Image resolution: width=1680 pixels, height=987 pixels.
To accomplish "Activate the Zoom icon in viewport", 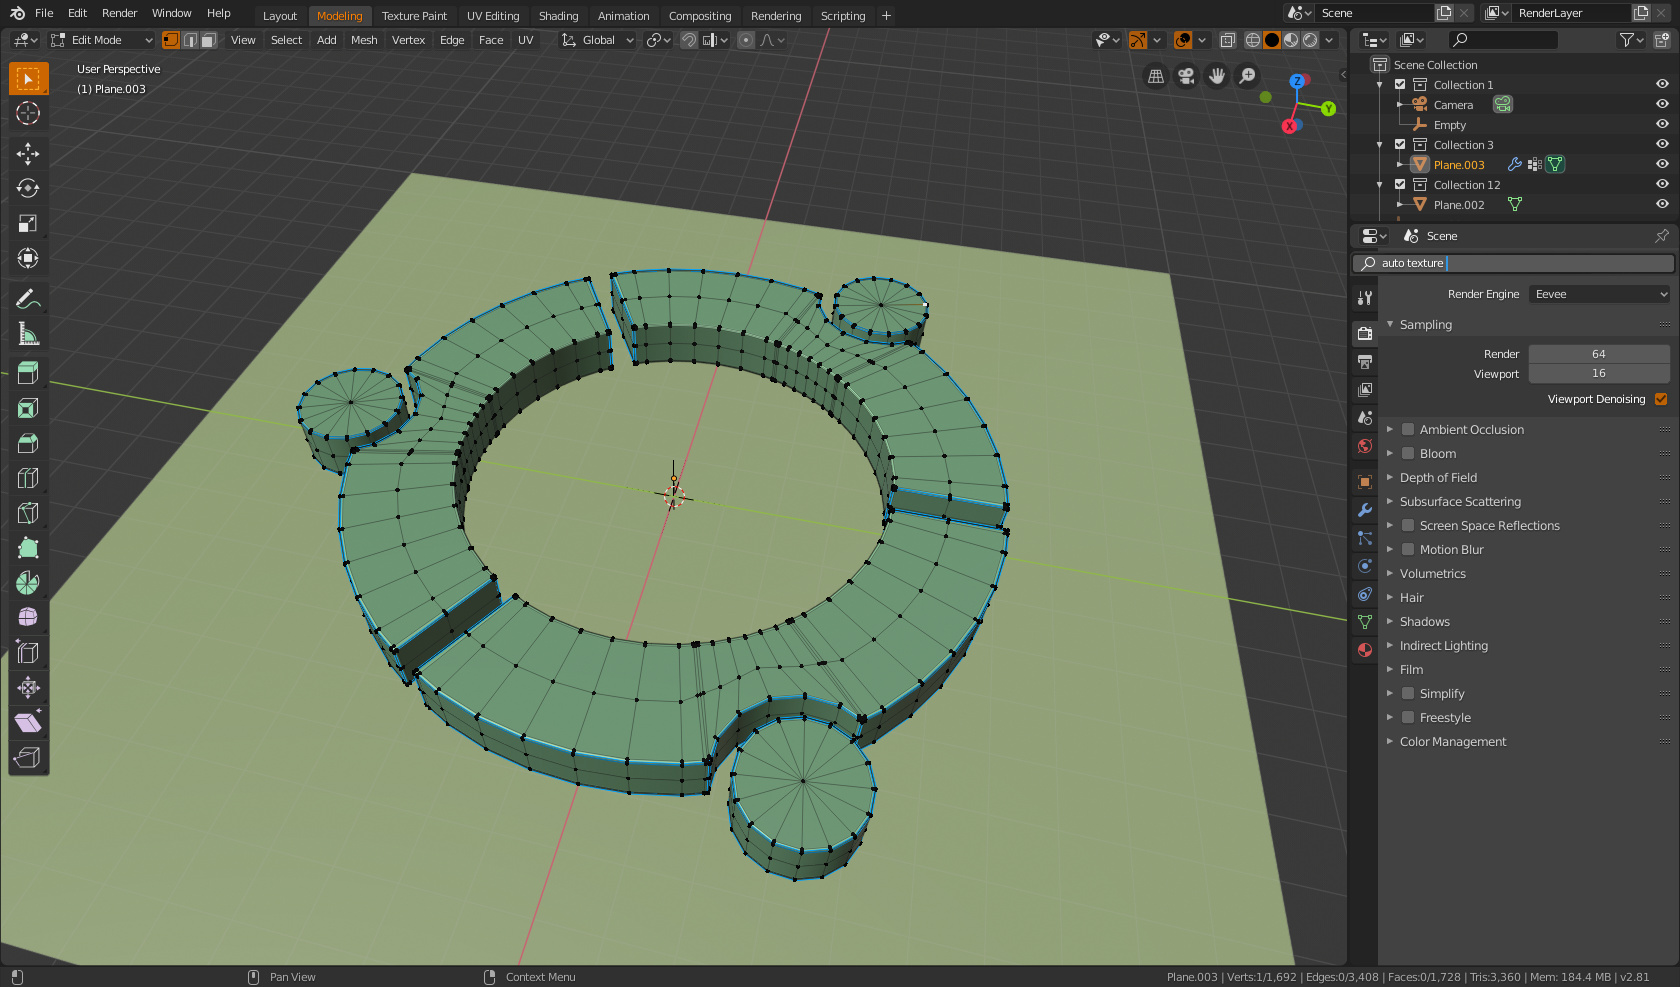I will [x=1247, y=76].
